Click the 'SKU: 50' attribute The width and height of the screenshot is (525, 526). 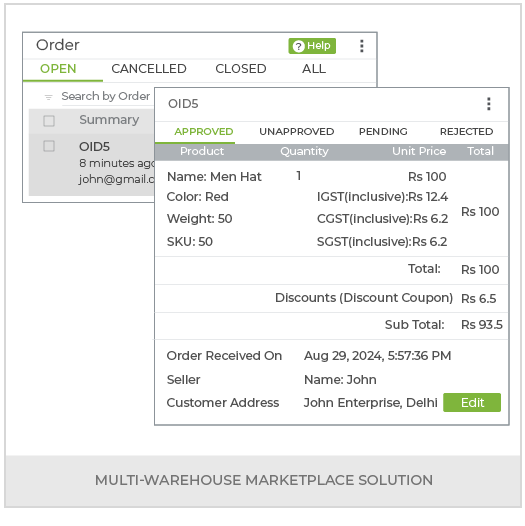pos(190,242)
